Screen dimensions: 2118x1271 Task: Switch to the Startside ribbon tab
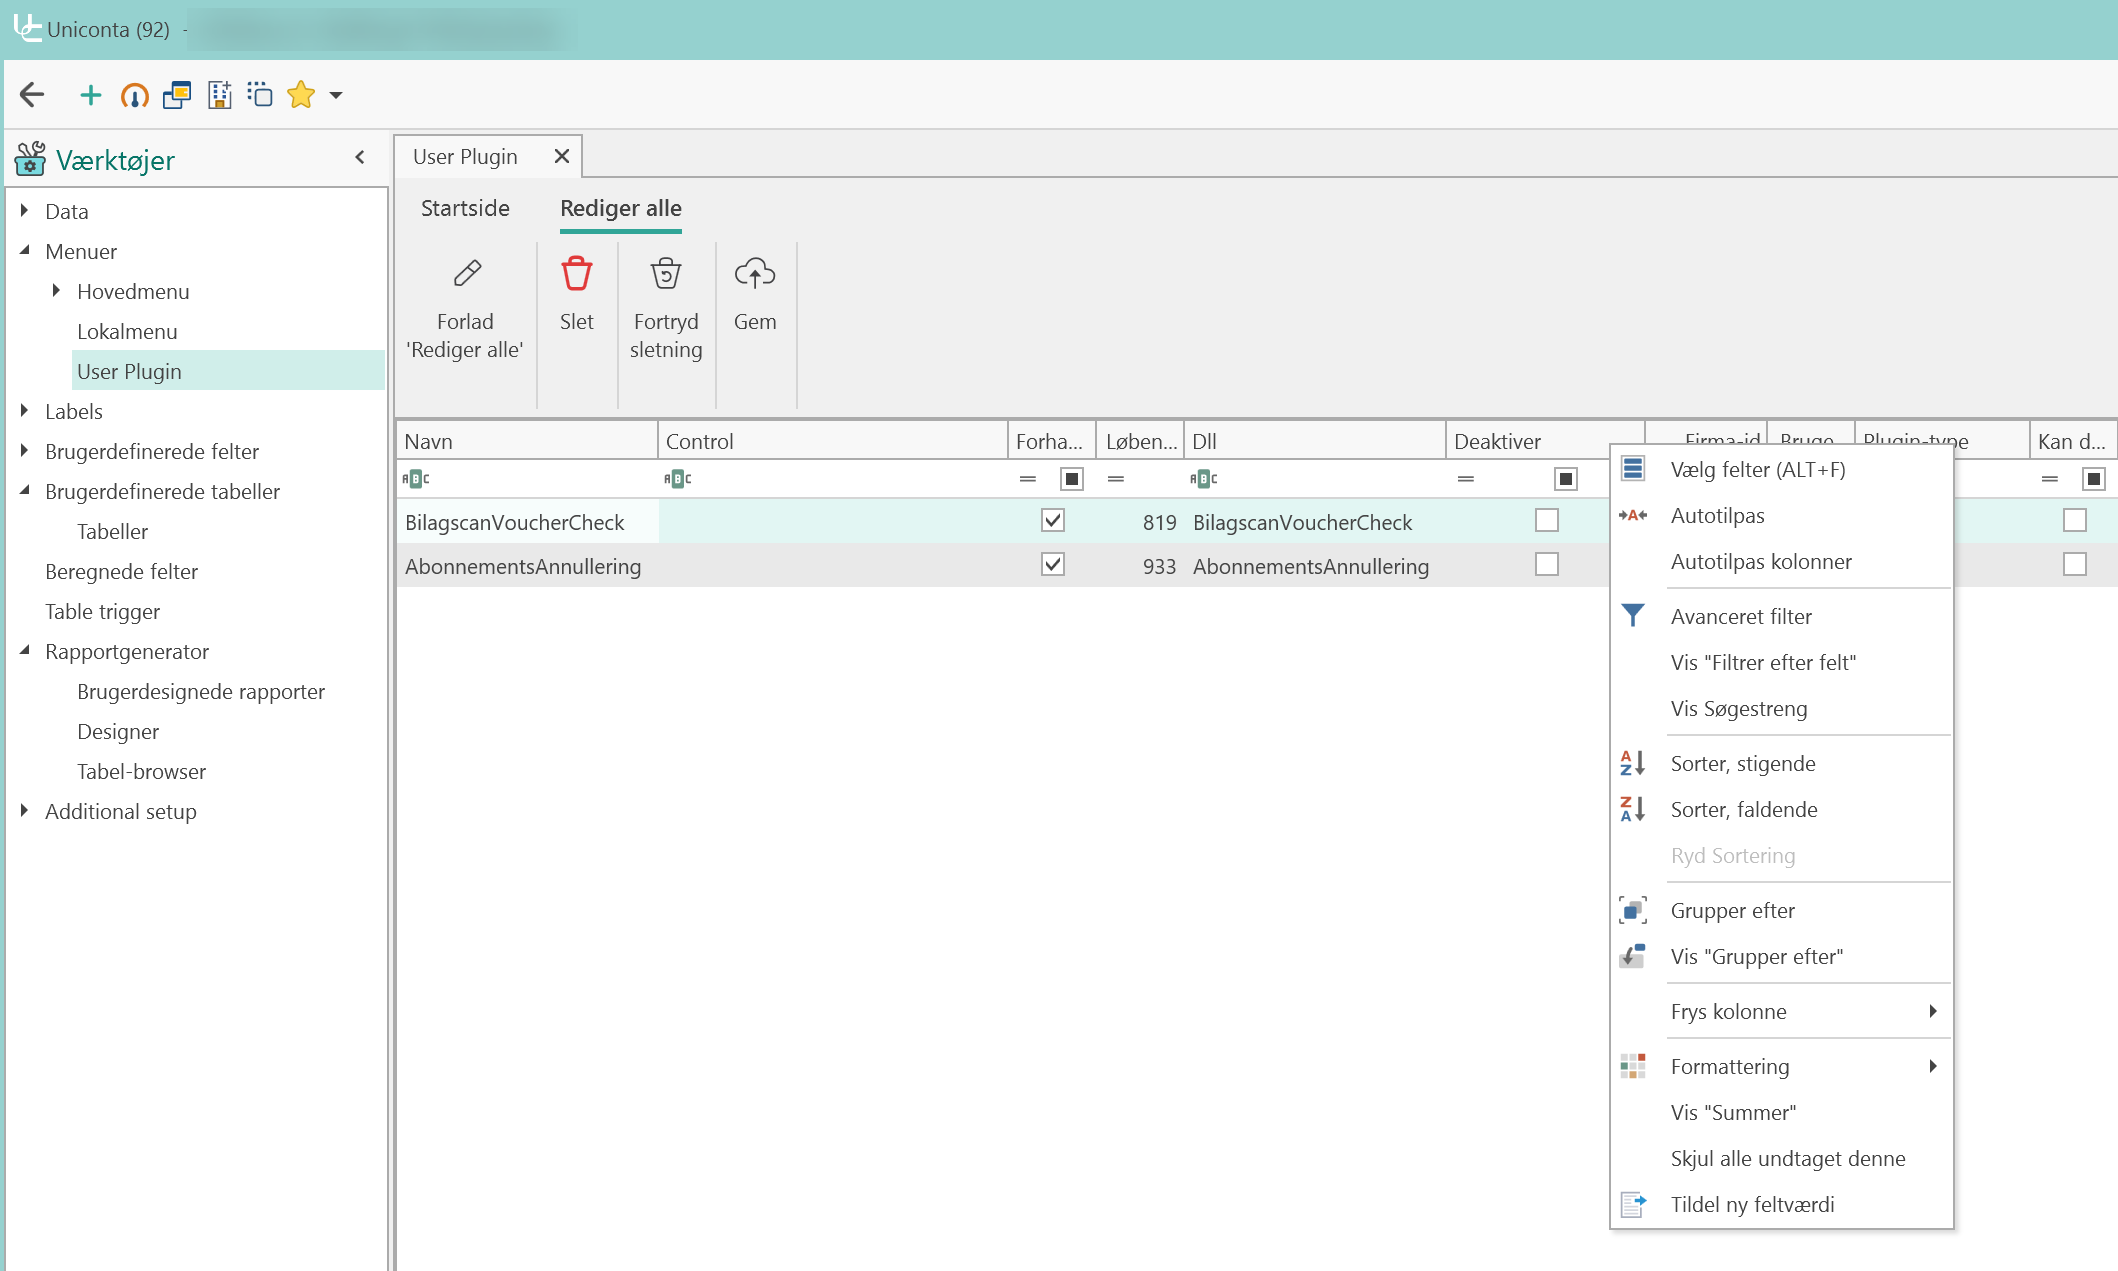(x=465, y=208)
